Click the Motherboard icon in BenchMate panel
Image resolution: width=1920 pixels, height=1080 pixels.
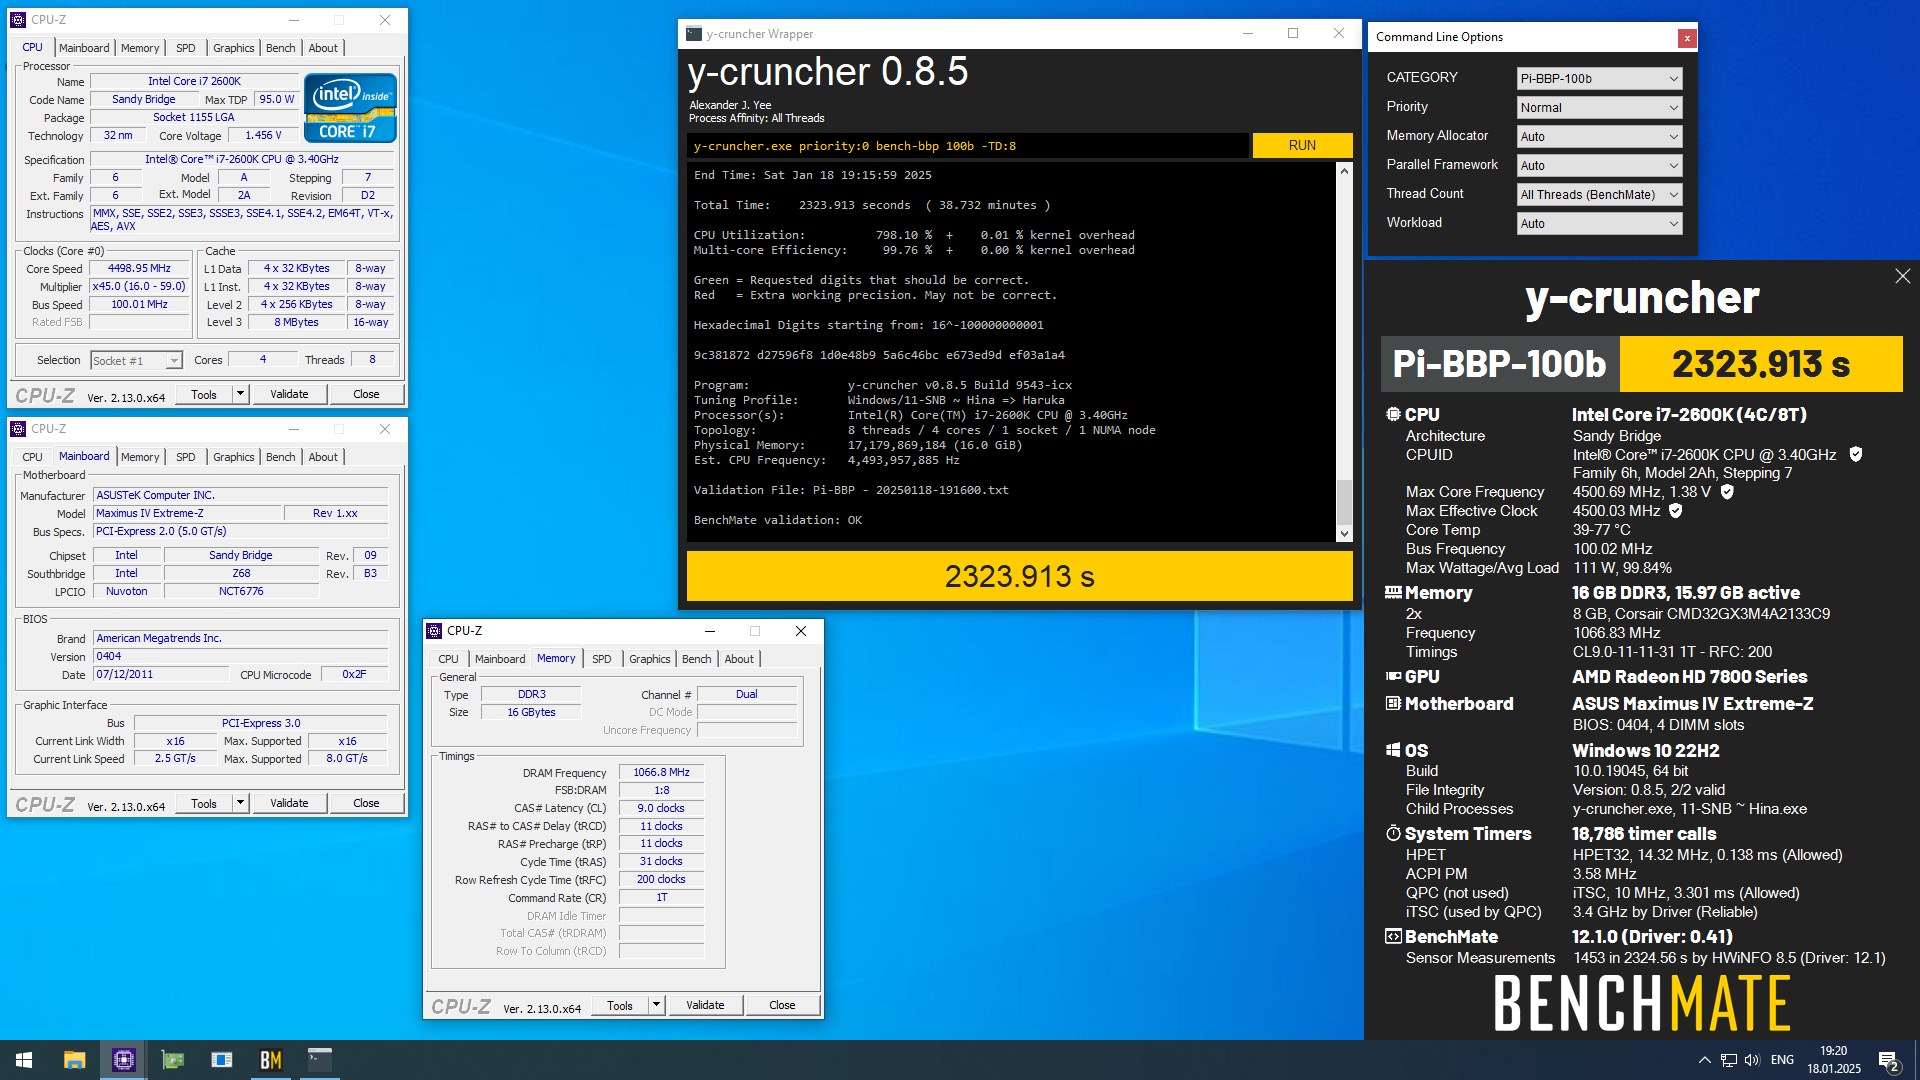click(x=1393, y=703)
